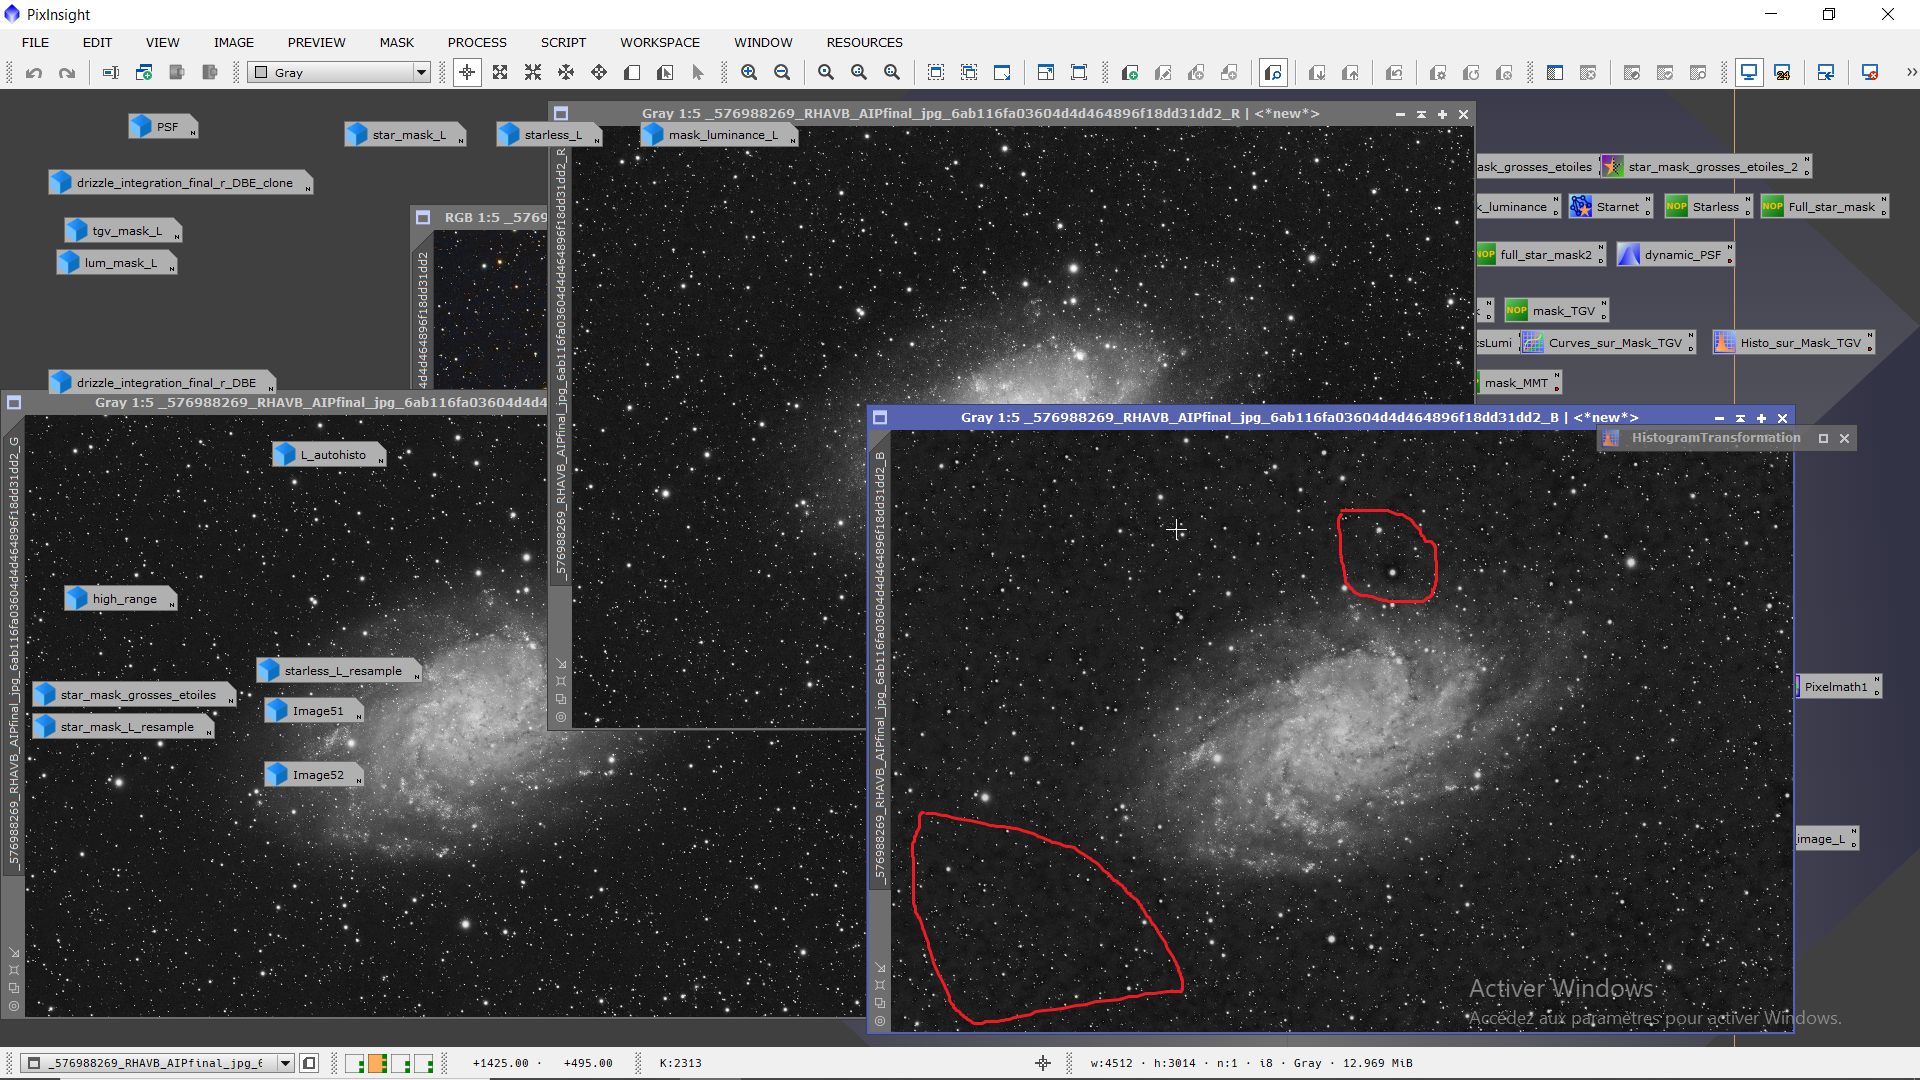This screenshot has width=1920, height=1080.
Task: Click the redo arrow icon
Action: pos(67,73)
